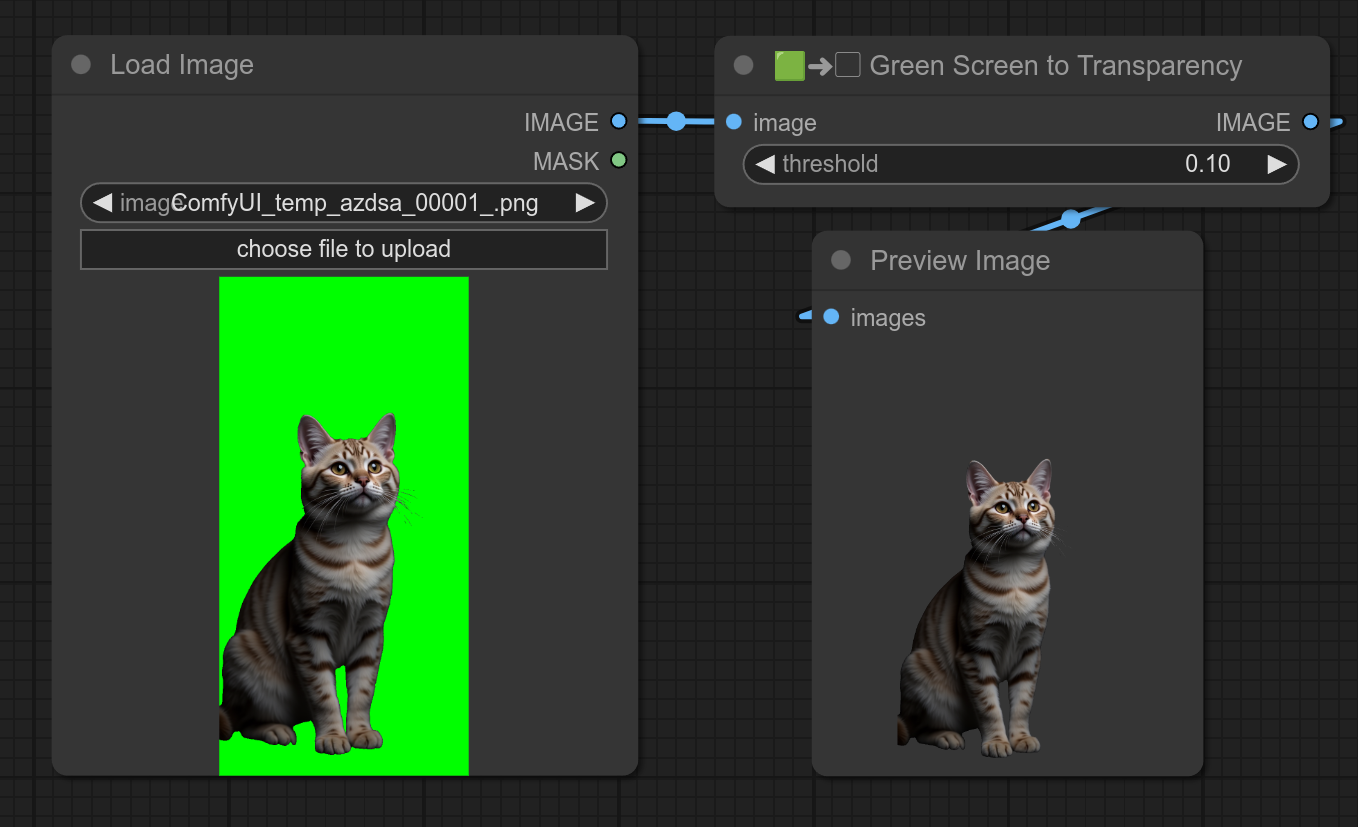Click the choose file to upload button
The width and height of the screenshot is (1358, 827).
[x=344, y=249]
